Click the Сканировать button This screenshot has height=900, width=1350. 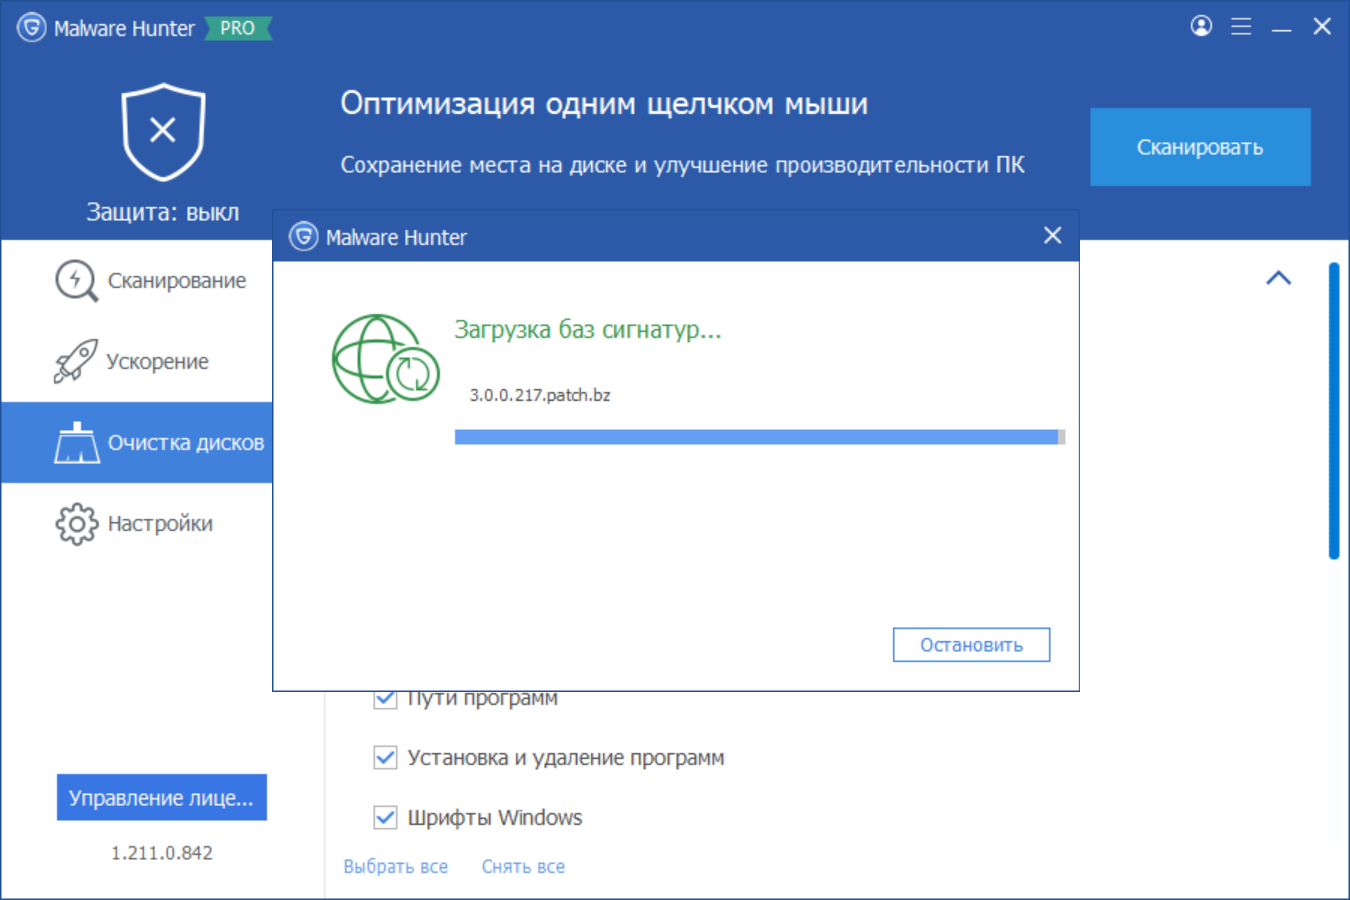[x=1199, y=147]
